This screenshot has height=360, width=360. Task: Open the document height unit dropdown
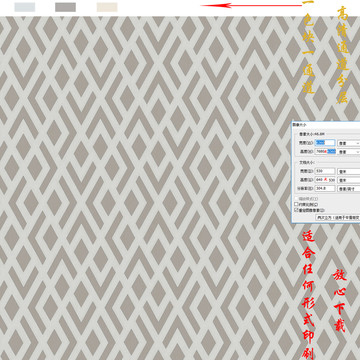pyautogui.click(x=349, y=180)
